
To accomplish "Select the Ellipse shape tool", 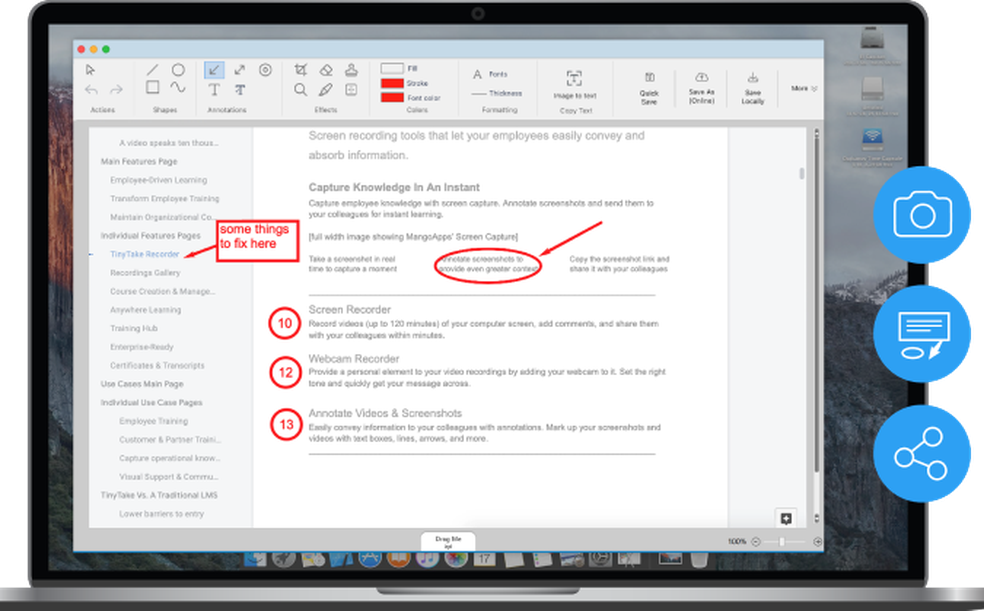I will click(178, 68).
